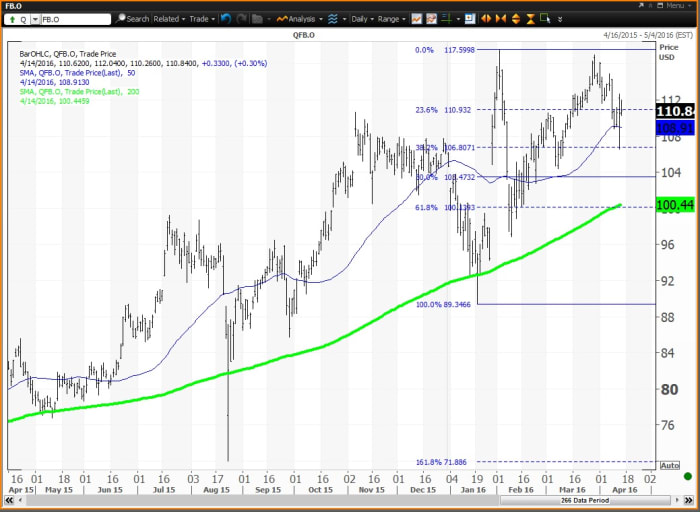Click the 266 Data Period scrollbar thumb
The width and height of the screenshot is (700, 512).
[x=583, y=500]
